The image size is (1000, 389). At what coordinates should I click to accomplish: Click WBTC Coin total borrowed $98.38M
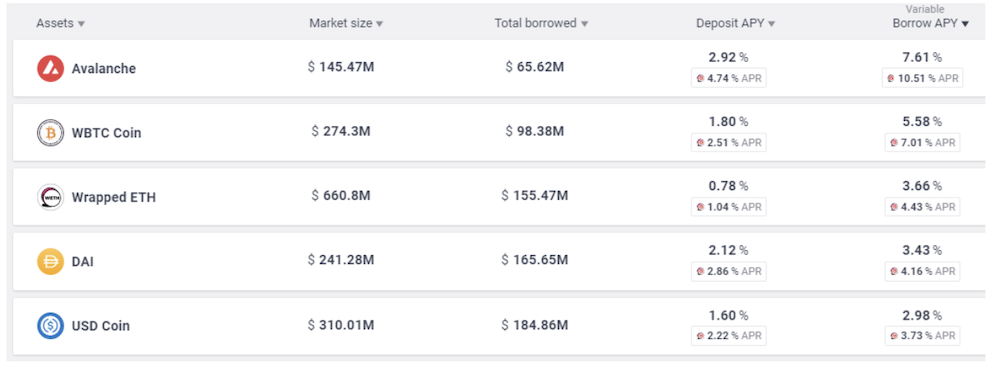534,131
